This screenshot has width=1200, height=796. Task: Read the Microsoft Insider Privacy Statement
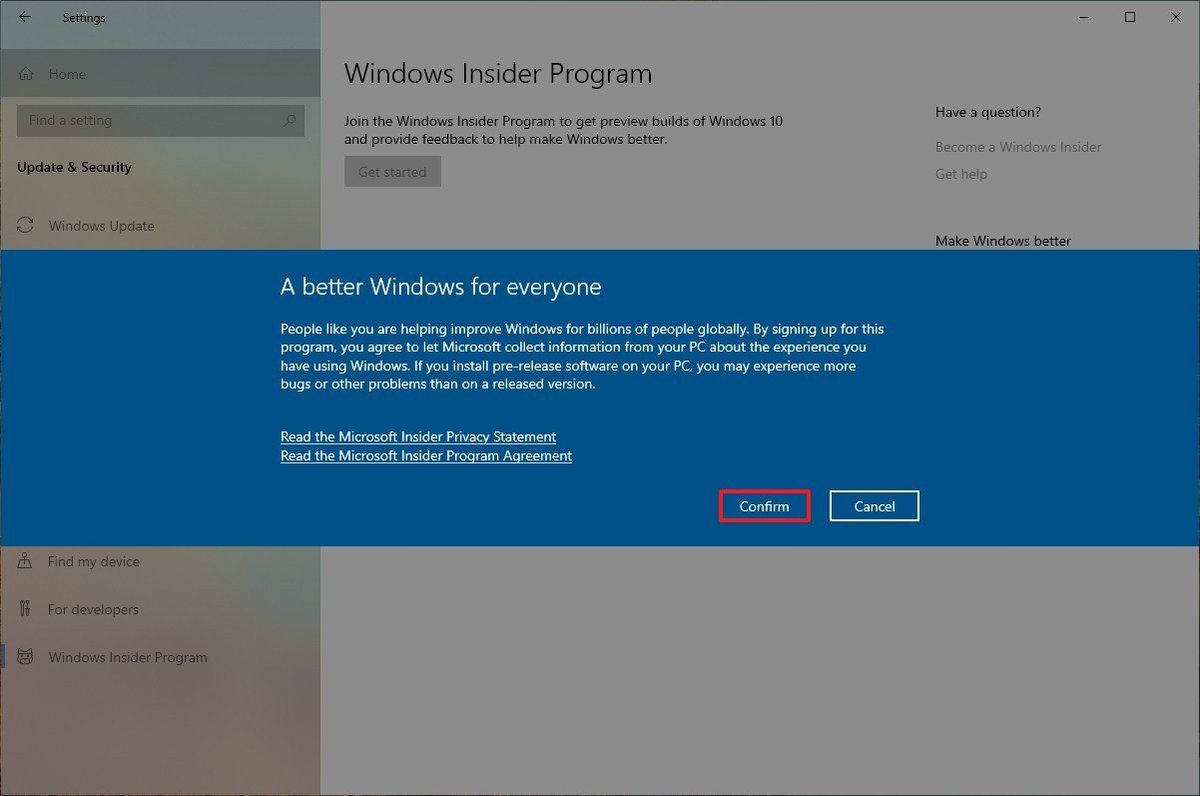(418, 436)
